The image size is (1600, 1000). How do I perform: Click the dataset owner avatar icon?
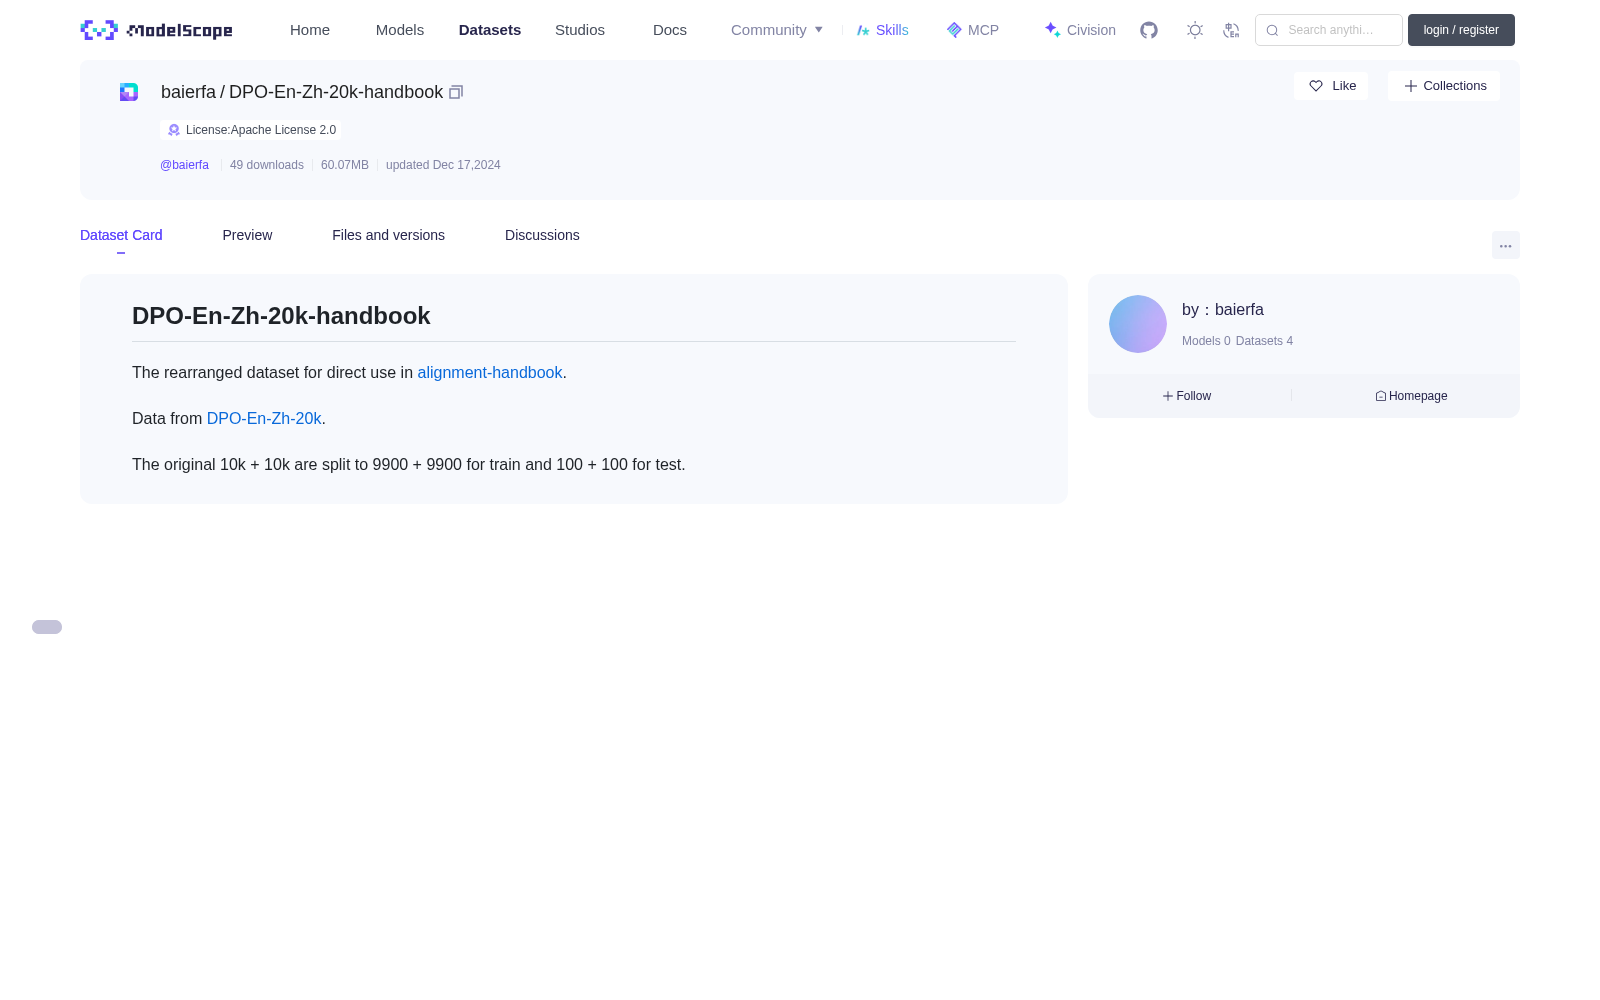129,92
